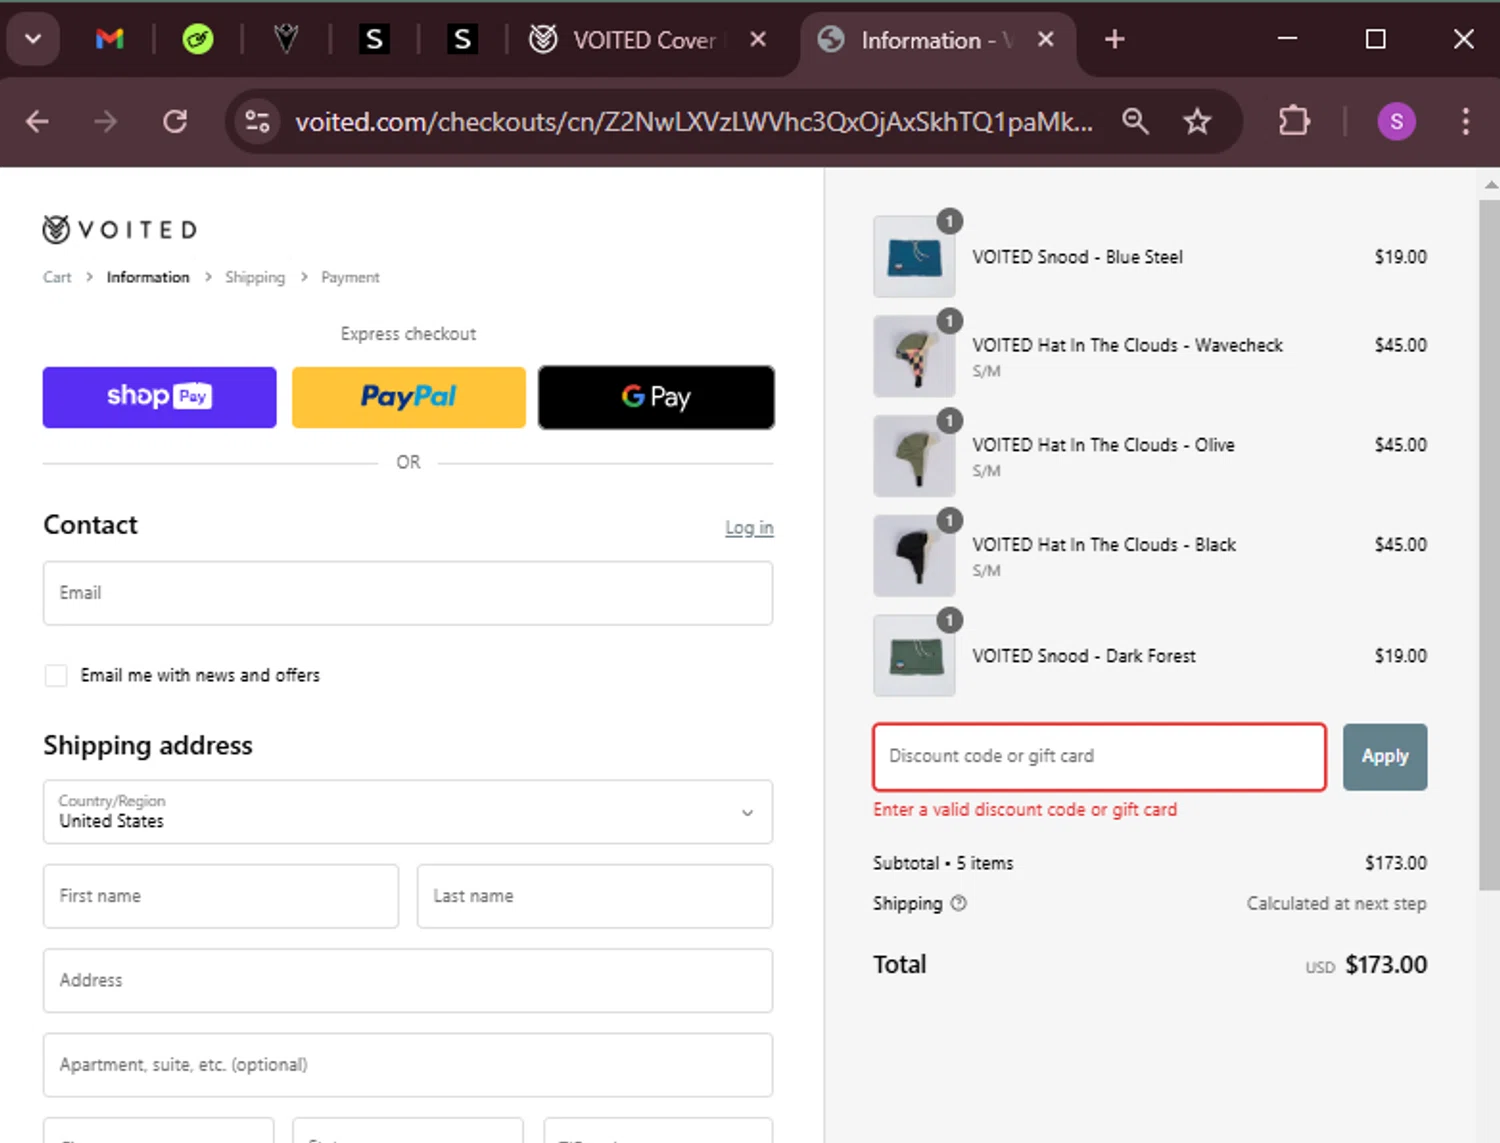Screen dimensions: 1500x1143
Task: Close the VOITED Cover tab
Action: click(758, 40)
